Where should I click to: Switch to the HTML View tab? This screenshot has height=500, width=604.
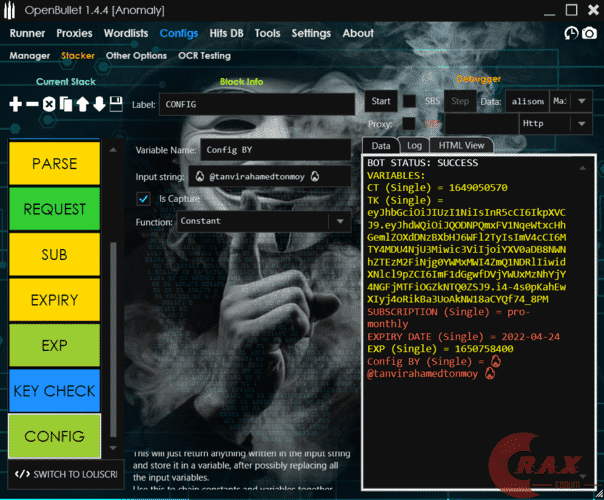click(x=461, y=145)
